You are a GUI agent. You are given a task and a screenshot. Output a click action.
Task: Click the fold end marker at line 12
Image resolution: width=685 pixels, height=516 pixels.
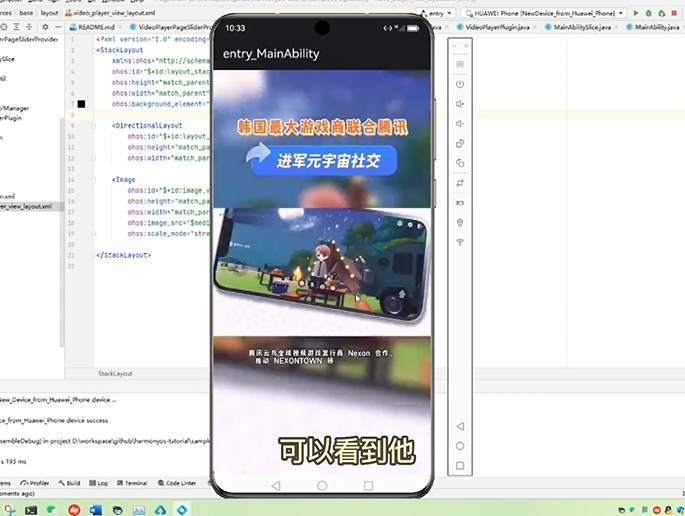(x=93, y=158)
